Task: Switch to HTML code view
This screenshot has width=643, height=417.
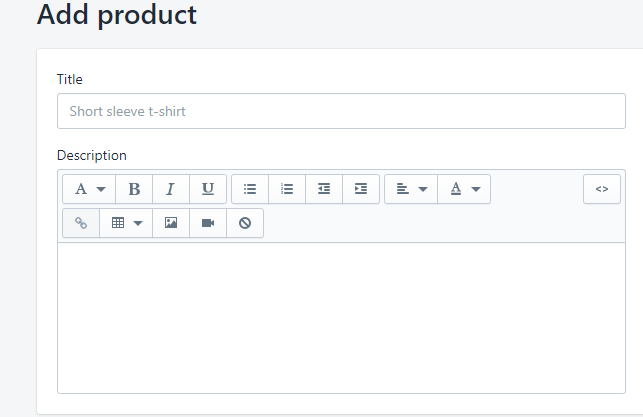Action: coord(601,189)
